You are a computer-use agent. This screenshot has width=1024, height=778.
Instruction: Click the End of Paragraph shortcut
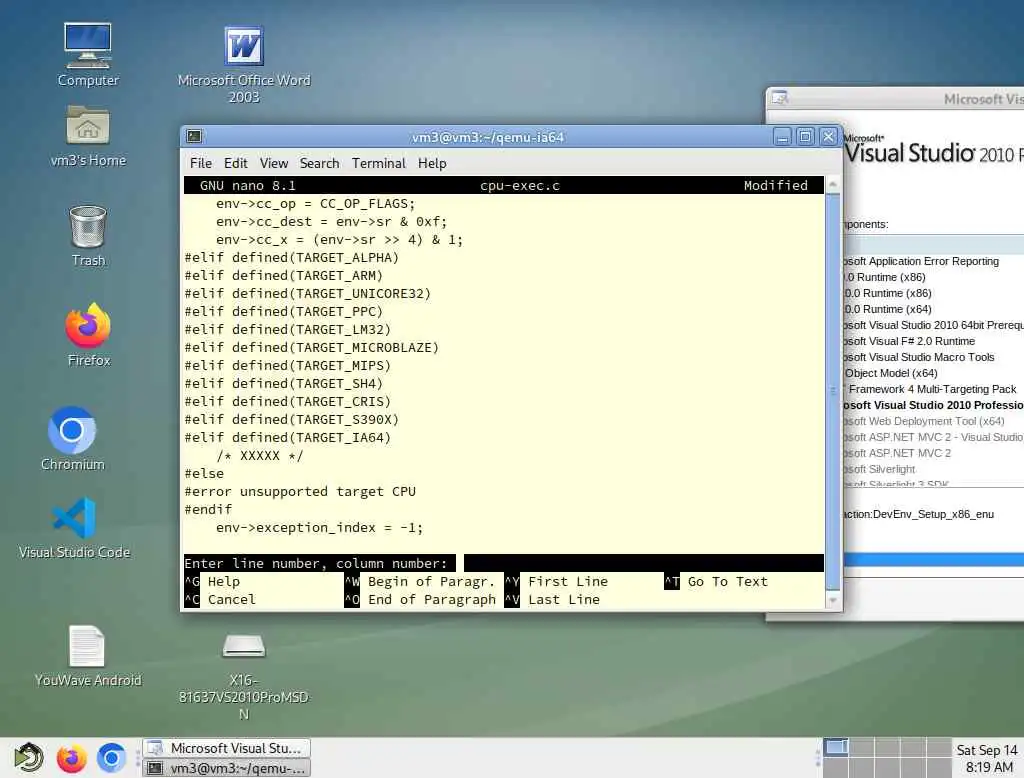(420, 600)
